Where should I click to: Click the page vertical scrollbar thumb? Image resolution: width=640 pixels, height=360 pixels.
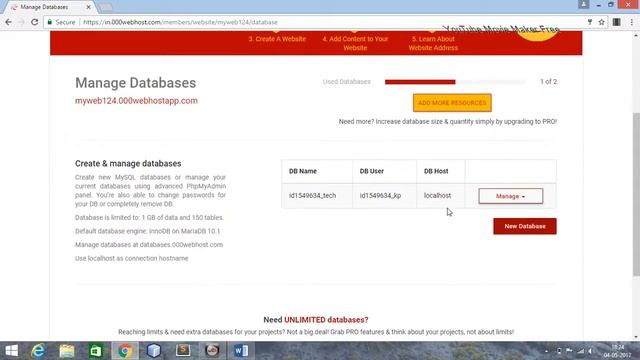636,194
